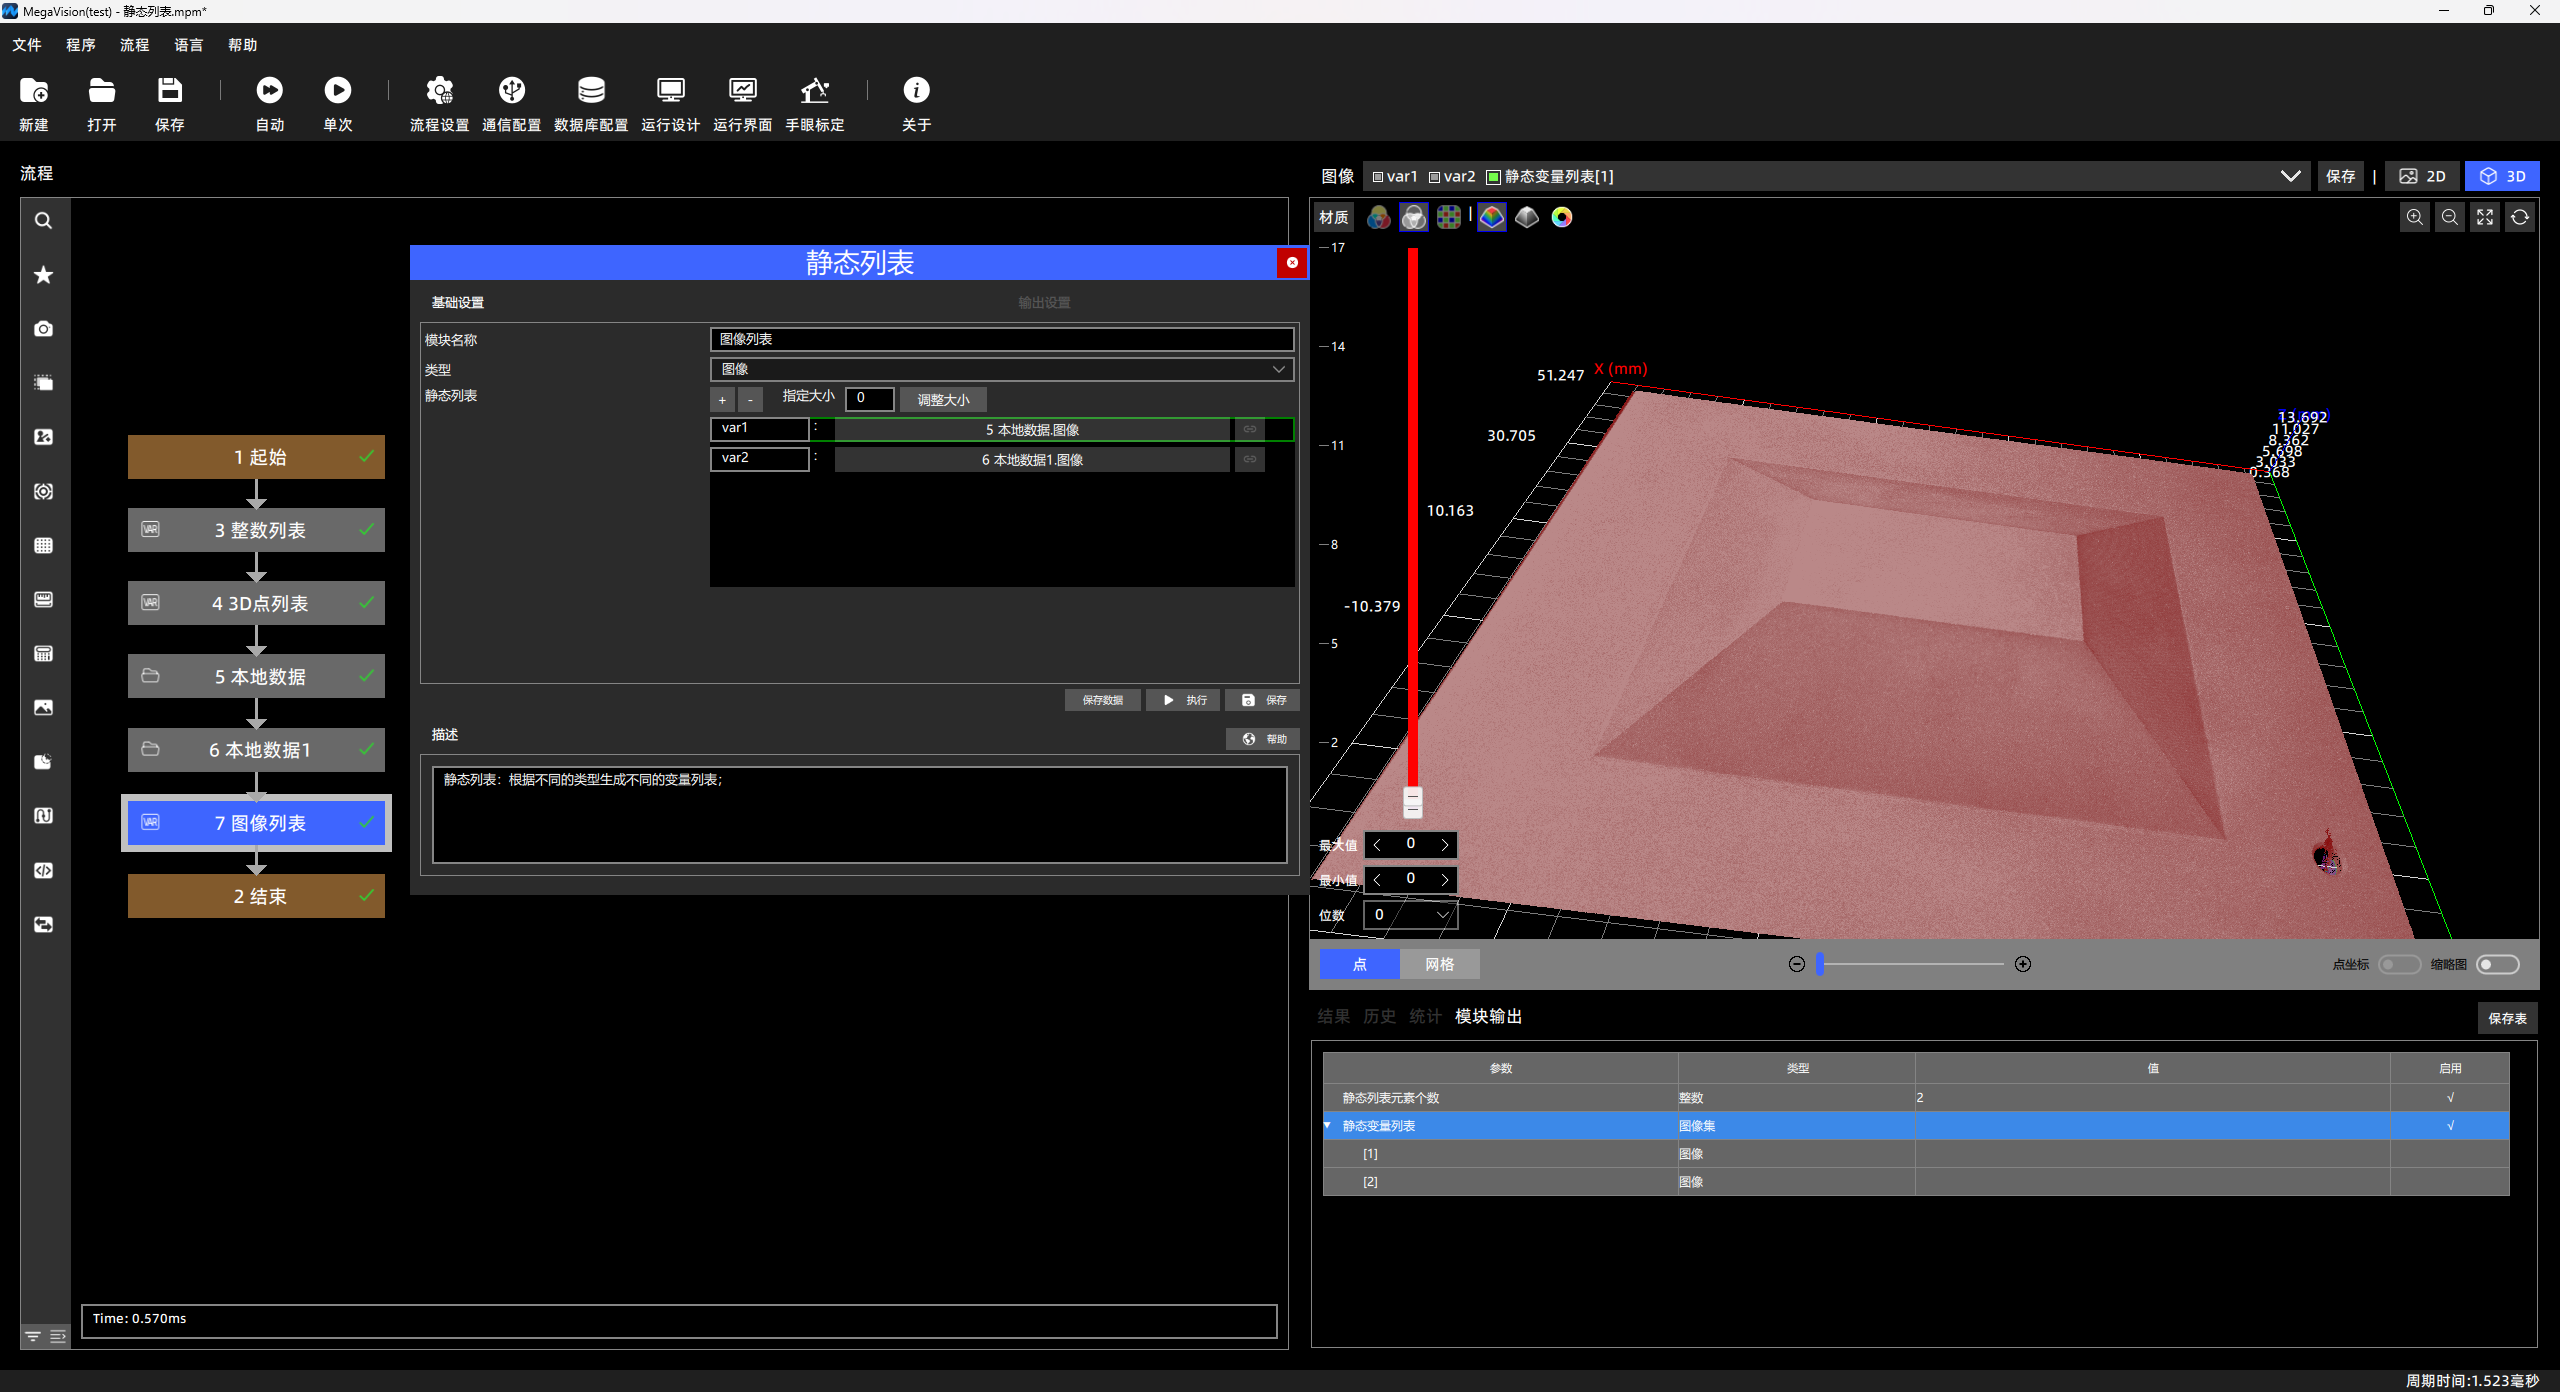Switch point cloud display to 点 mode
Screen dimensions: 2560x1392
1359,965
